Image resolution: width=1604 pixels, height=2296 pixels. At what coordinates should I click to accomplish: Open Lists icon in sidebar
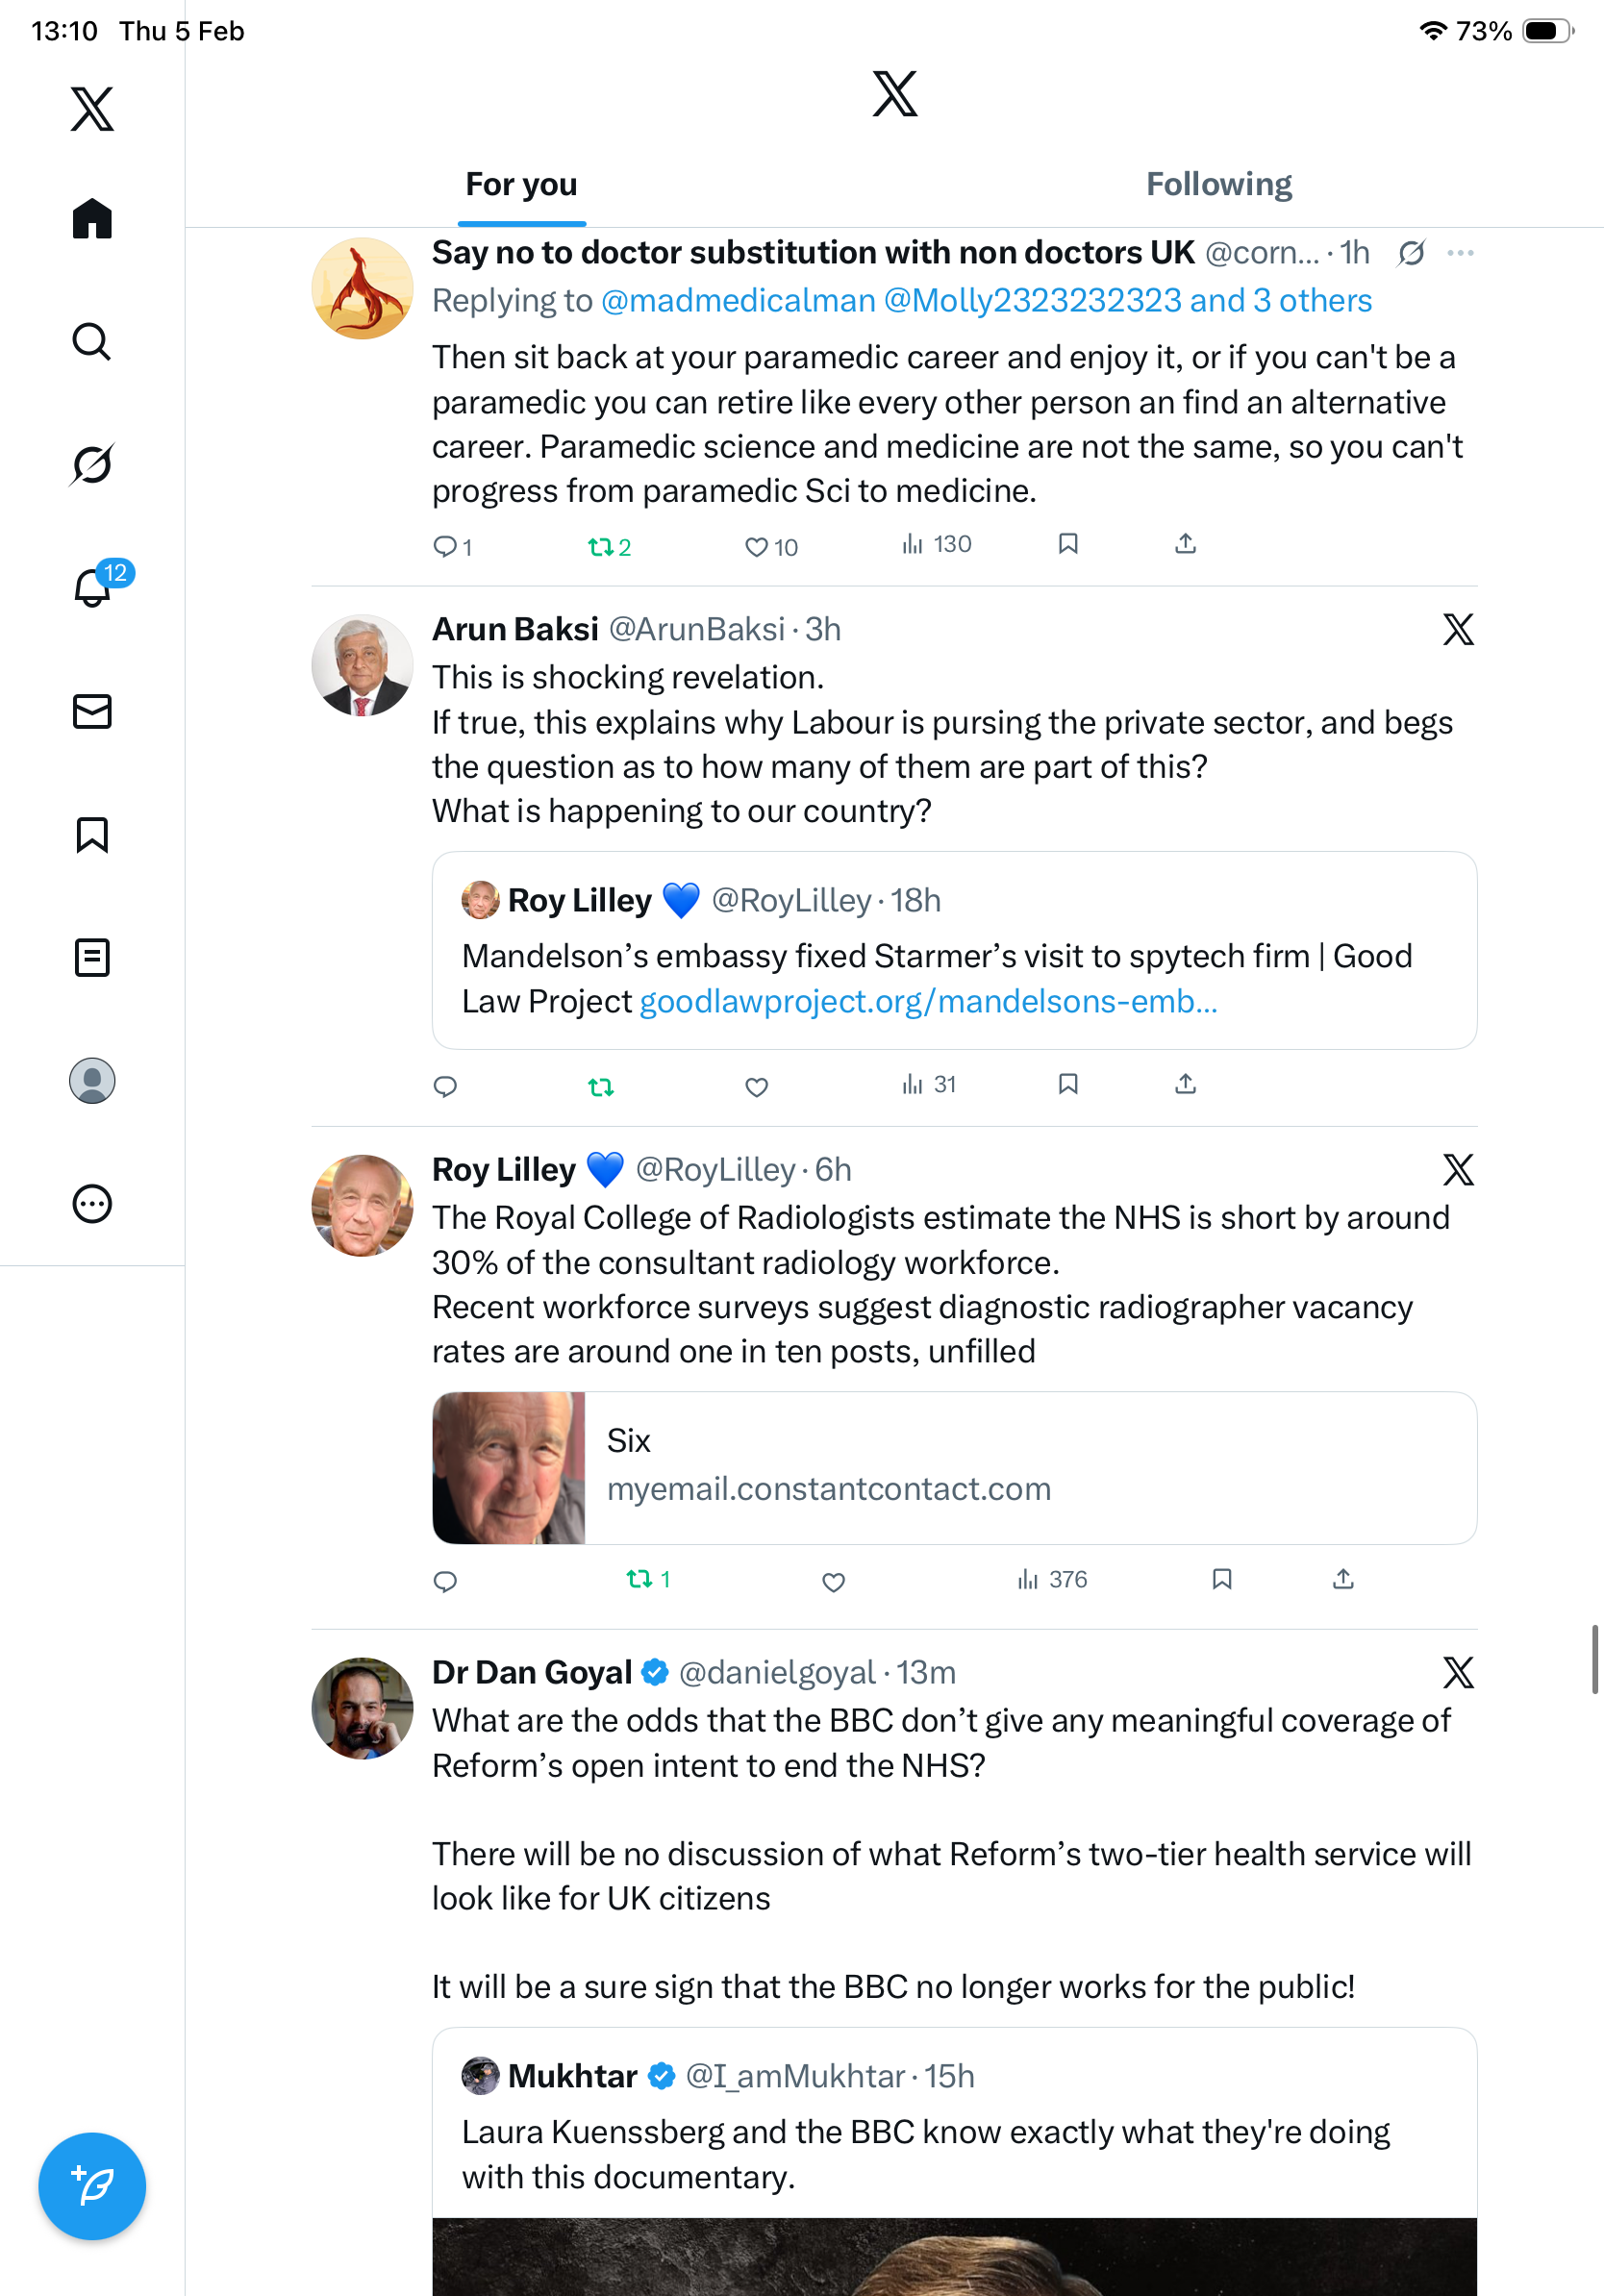[x=92, y=957]
